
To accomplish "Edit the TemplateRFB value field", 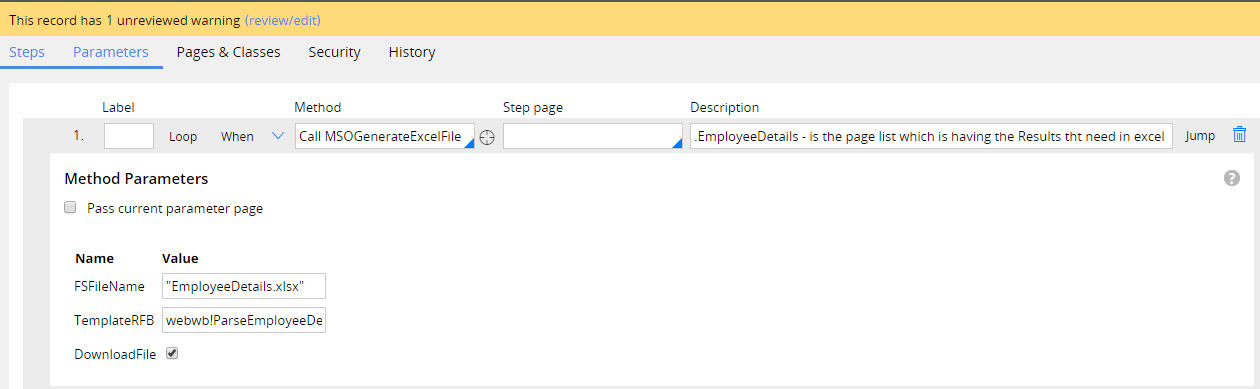I will [x=244, y=321].
